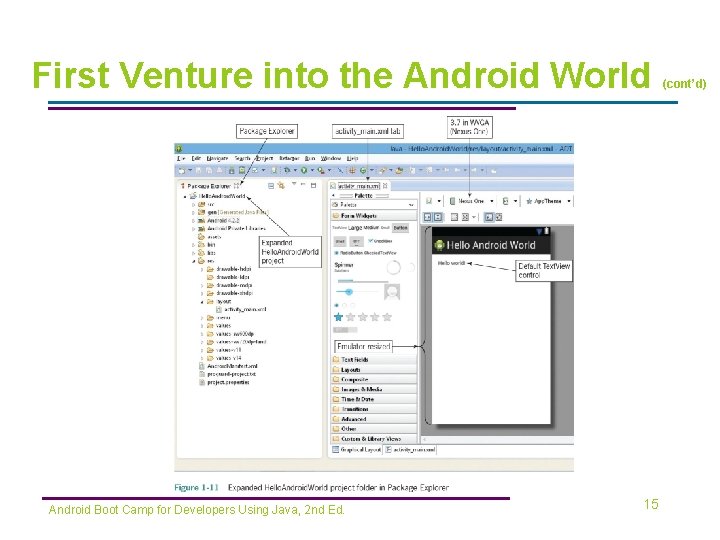Screen dimensions: 720x540
Task: Collapse the res folder
Action: pyautogui.click(x=193, y=261)
